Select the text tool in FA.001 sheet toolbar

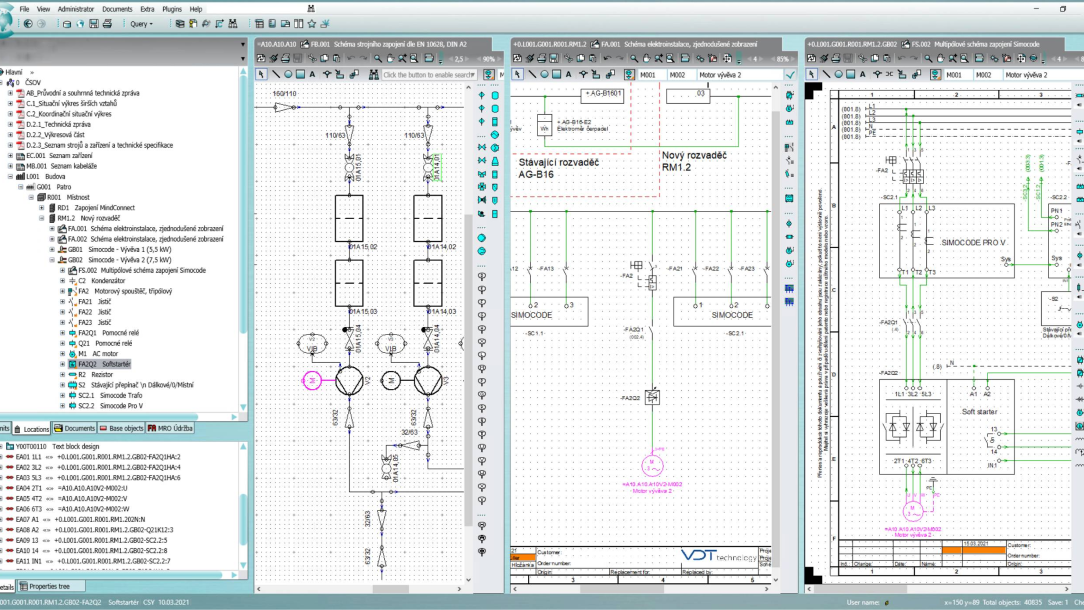568,74
